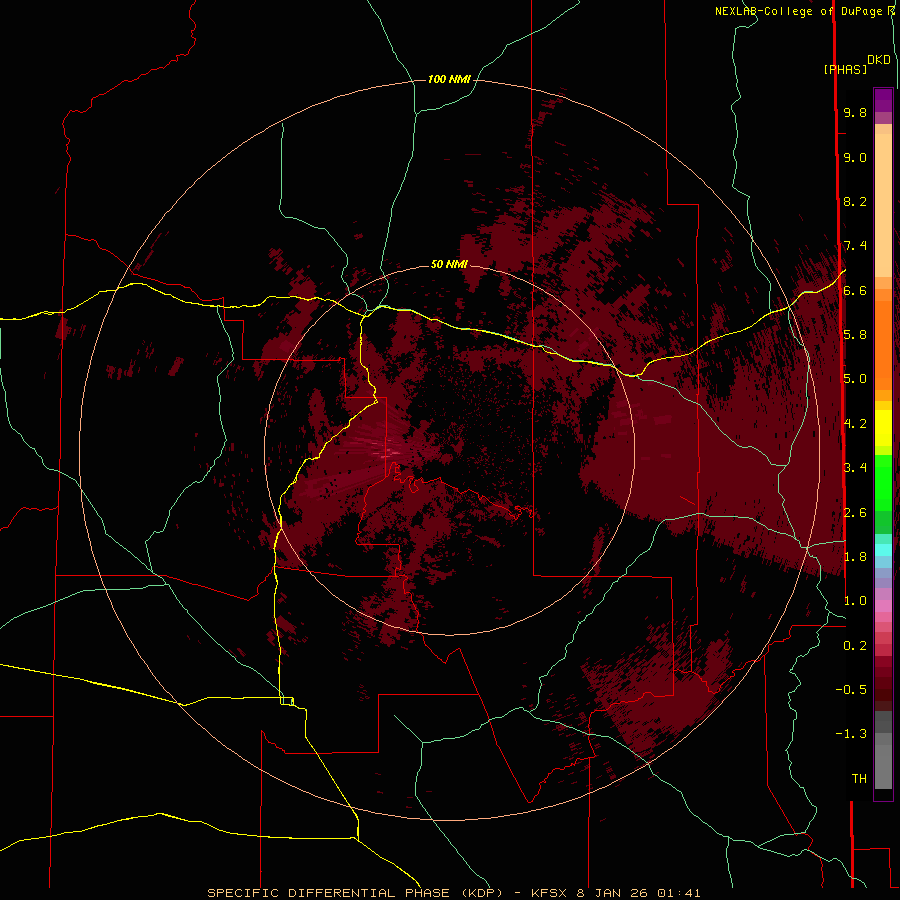Screen dimensions: 900x900
Task: Click the 4.2 value on color scale
Action: pyautogui.click(x=855, y=424)
